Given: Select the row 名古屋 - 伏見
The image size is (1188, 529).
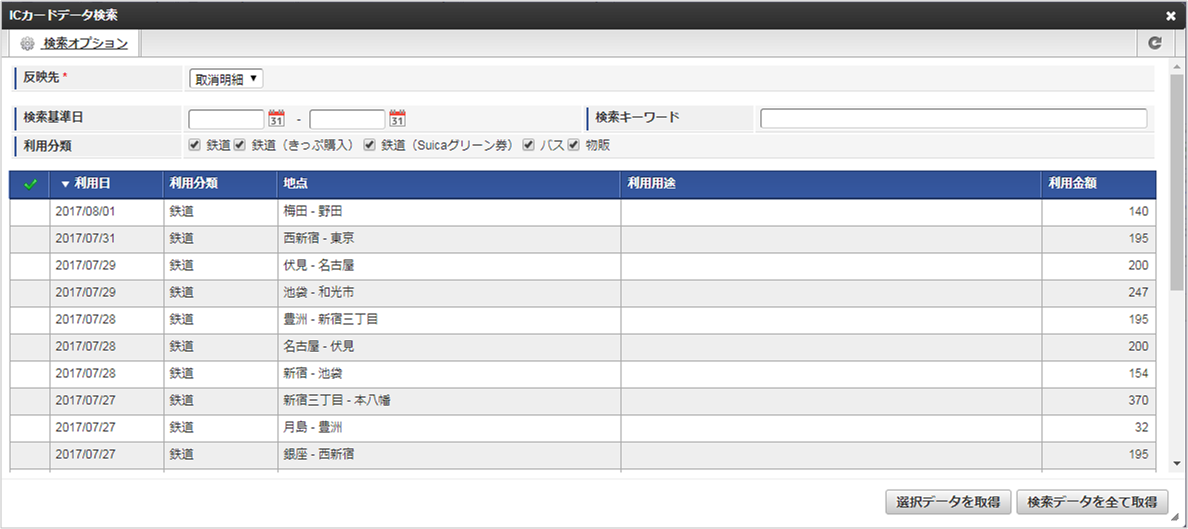Looking at the screenshot, I should [x=583, y=347].
